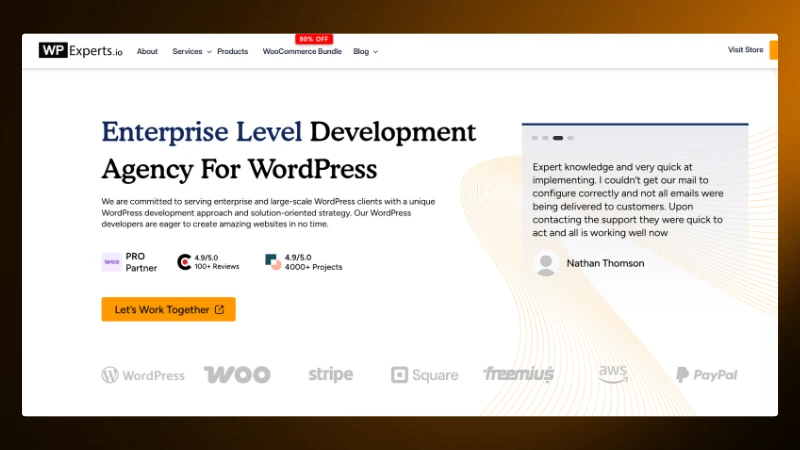This screenshot has height=450, width=800.
Task: Click the 4000+ Projects rating icon
Action: (273, 262)
